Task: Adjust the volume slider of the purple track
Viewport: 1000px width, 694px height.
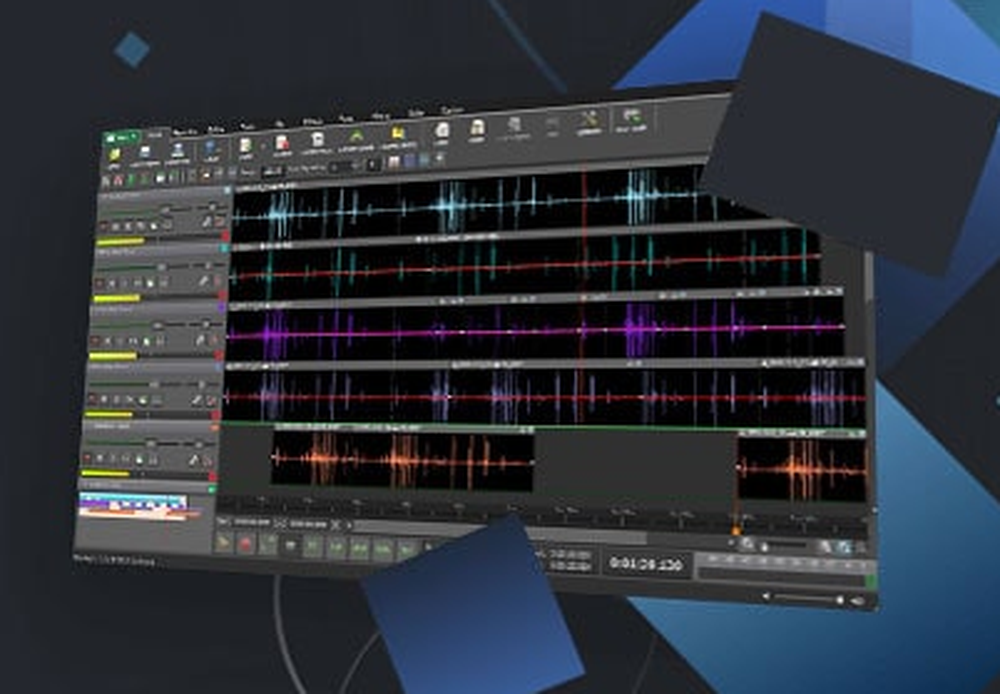Action: [158, 325]
